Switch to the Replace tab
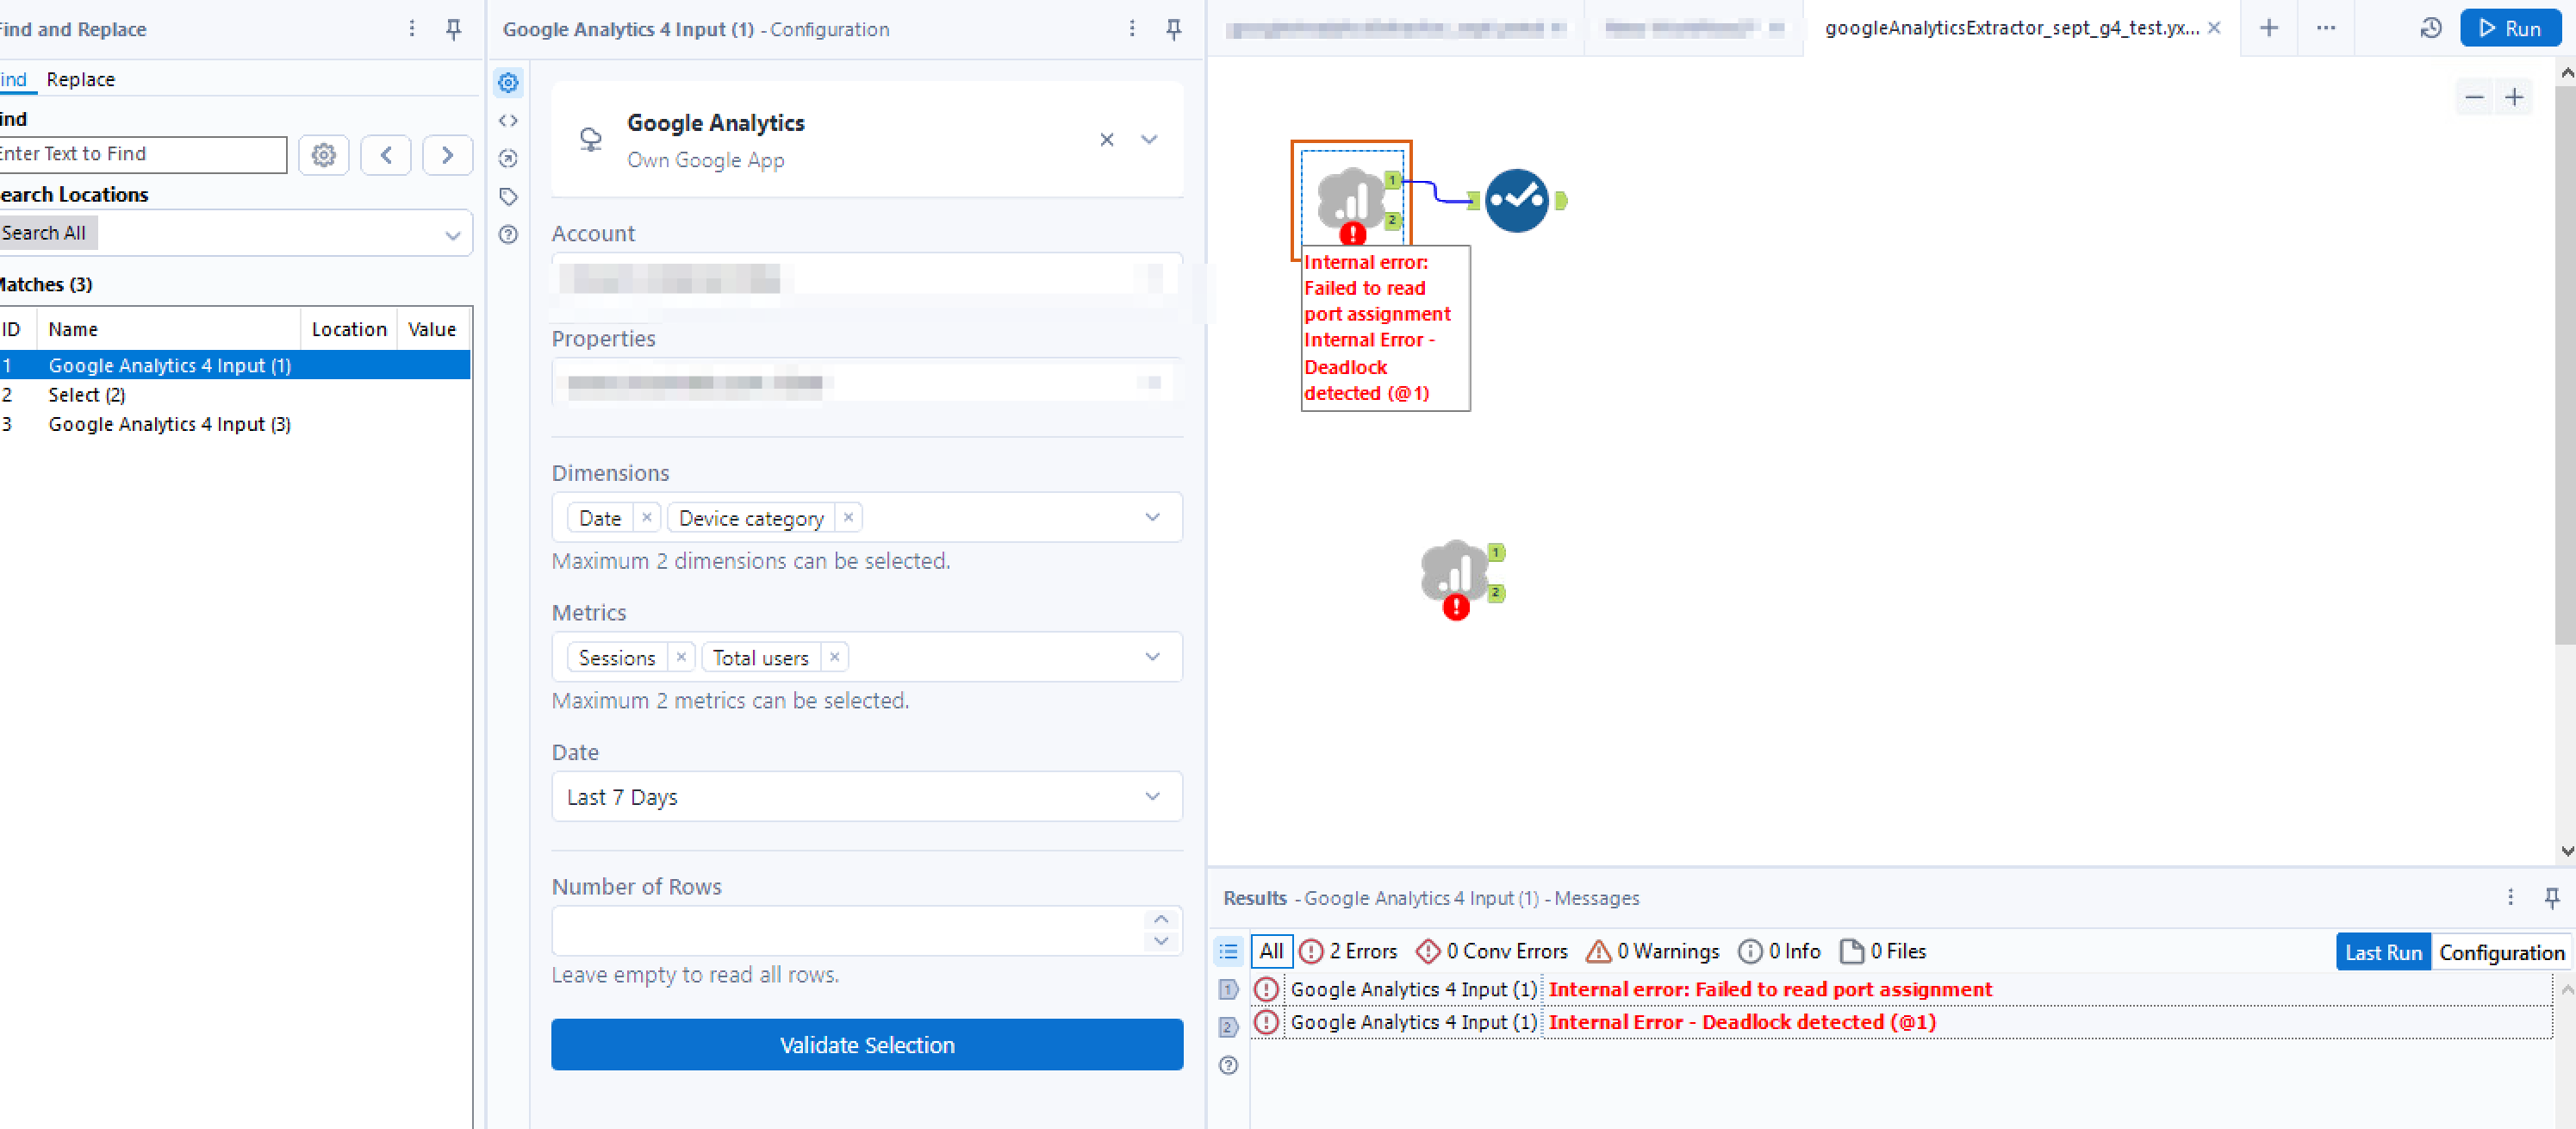Image resolution: width=2576 pixels, height=1129 pixels. (x=80, y=79)
